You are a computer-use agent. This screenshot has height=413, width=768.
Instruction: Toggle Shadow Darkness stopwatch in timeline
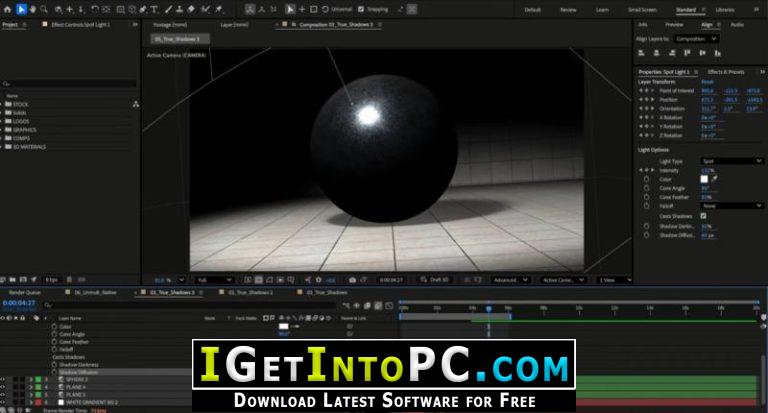pyautogui.click(x=54, y=364)
